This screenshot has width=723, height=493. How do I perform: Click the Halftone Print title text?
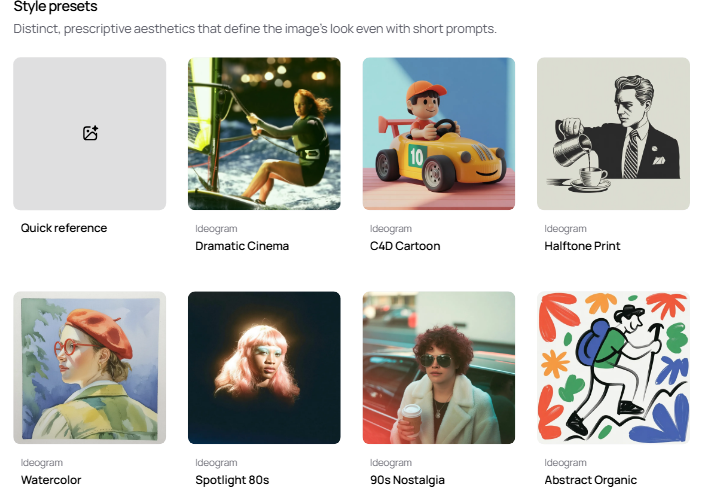coord(582,246)
